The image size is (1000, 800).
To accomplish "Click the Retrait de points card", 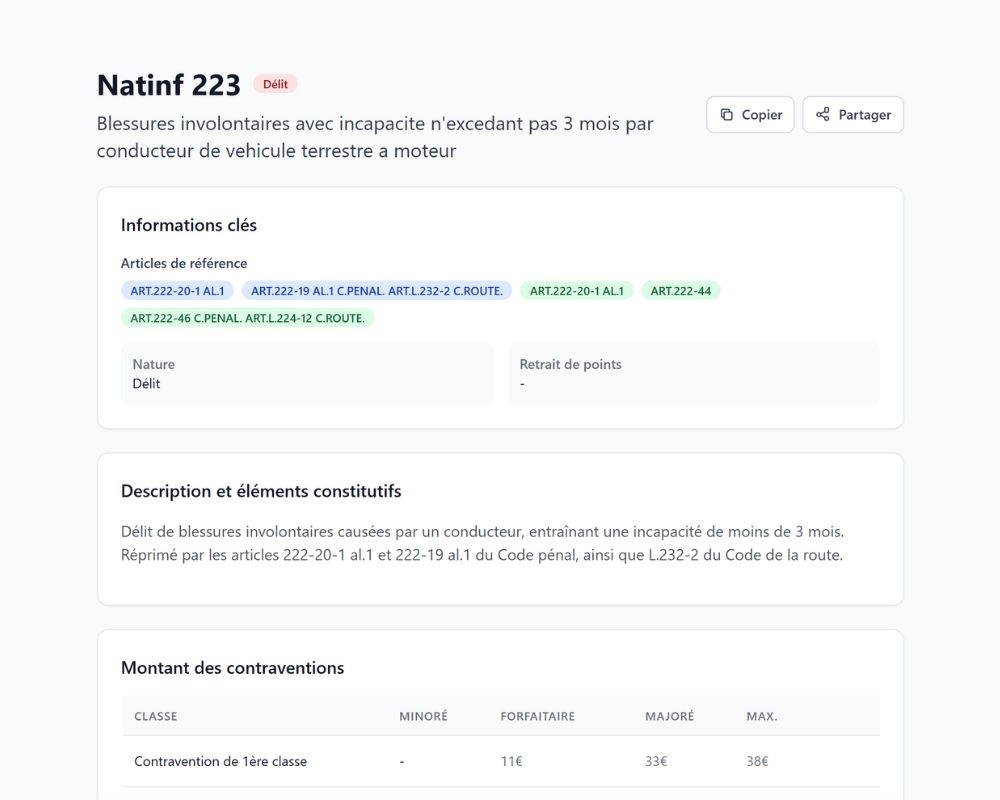I will [693, 374].
